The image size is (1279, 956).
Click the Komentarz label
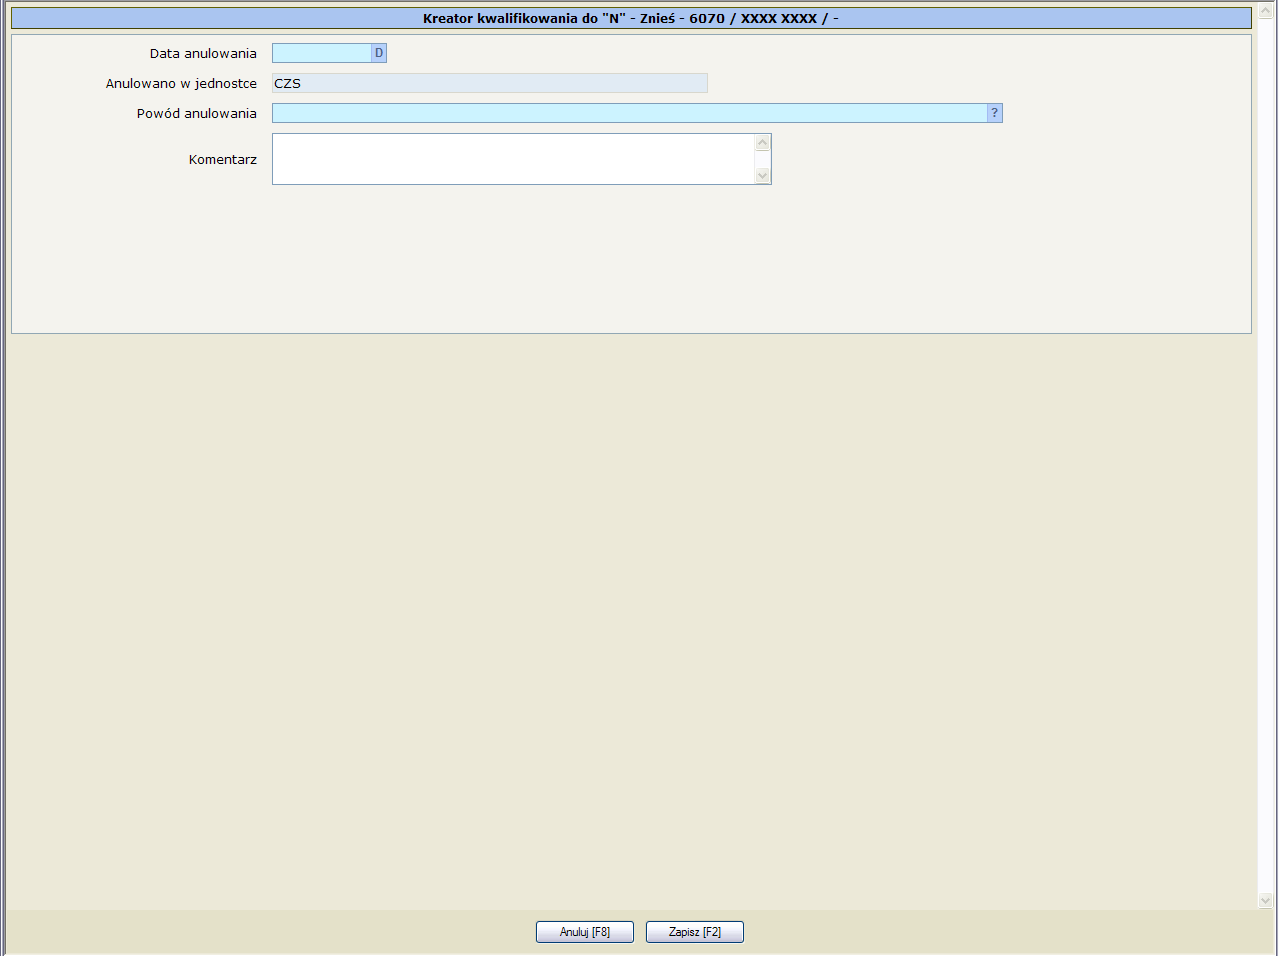(223, 160)
